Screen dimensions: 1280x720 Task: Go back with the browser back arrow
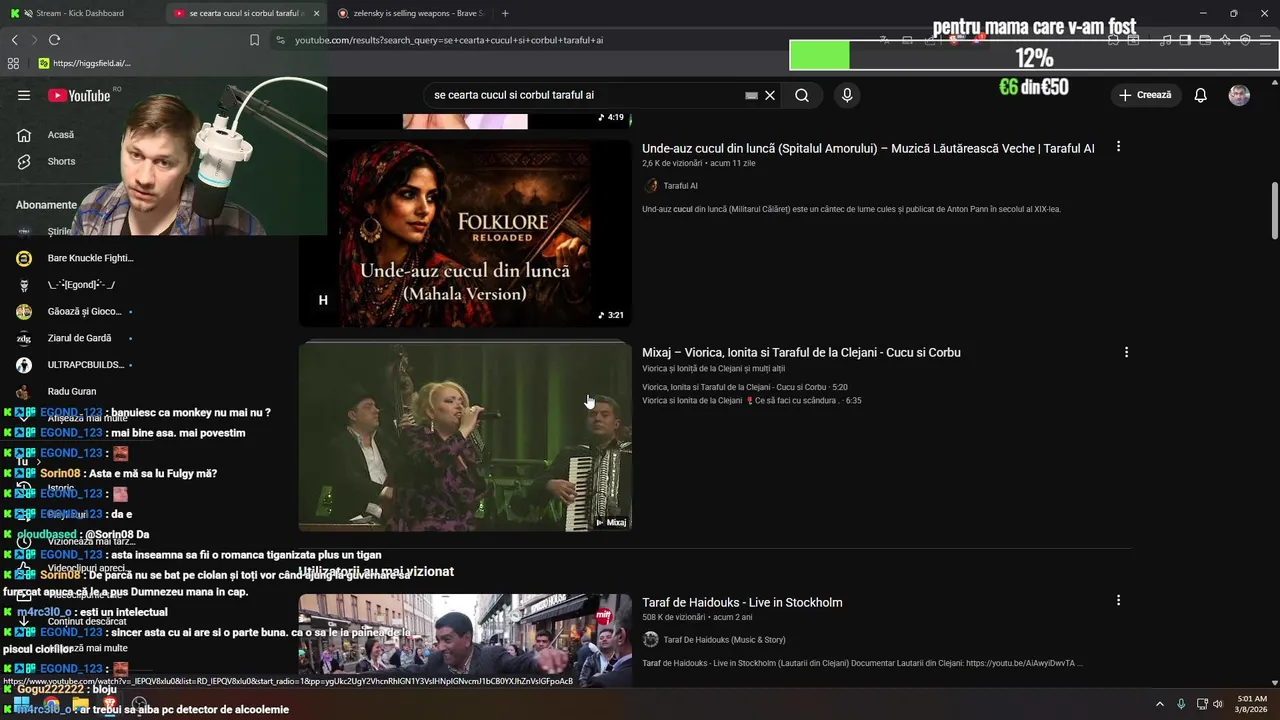pos(15,40)
